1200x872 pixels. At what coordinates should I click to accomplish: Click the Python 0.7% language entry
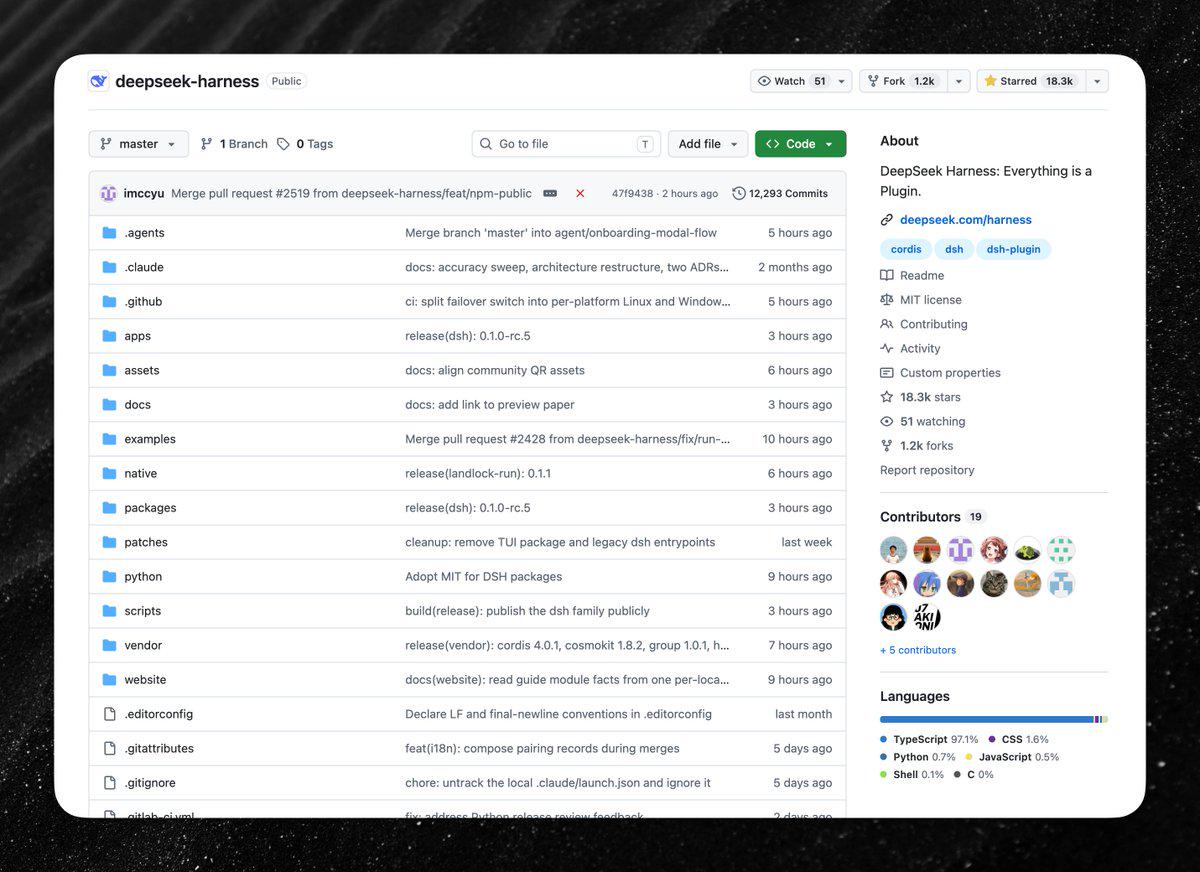coord(918,757)
